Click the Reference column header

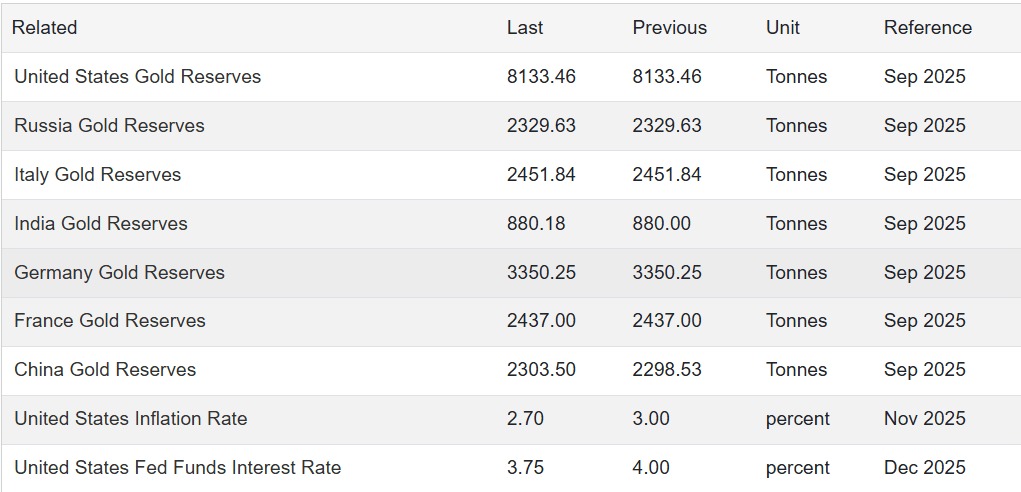pos(927,28)
